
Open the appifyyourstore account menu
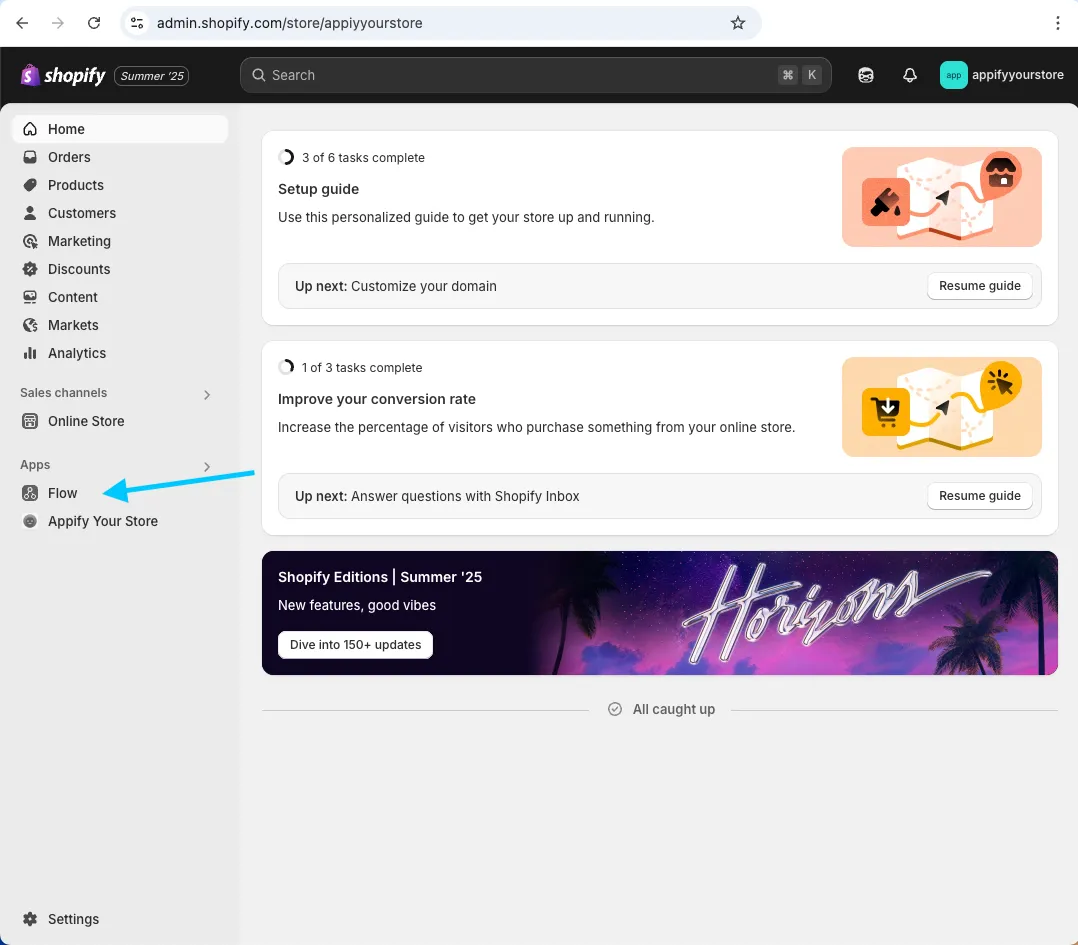point(1002,75)
